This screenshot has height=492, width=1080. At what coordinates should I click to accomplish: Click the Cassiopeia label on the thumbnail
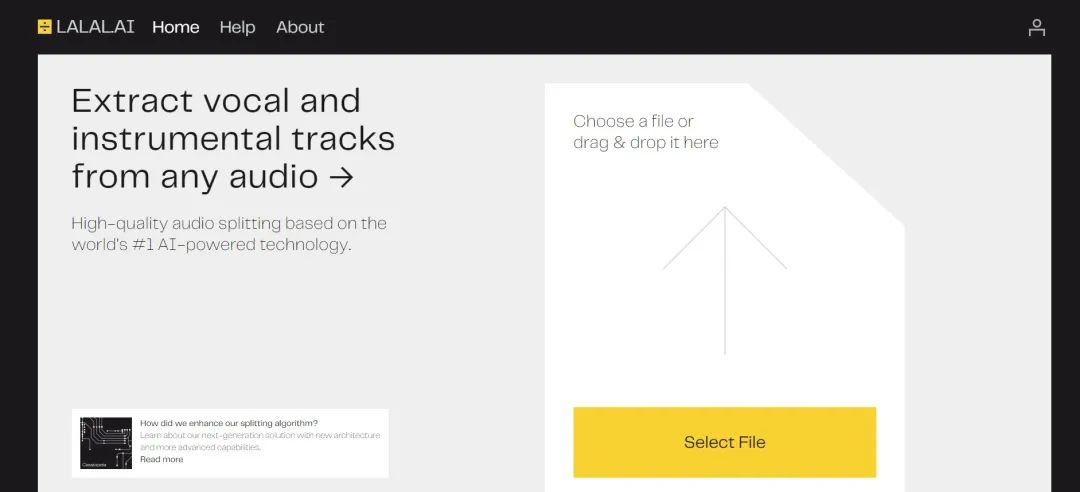click(93, 464)
